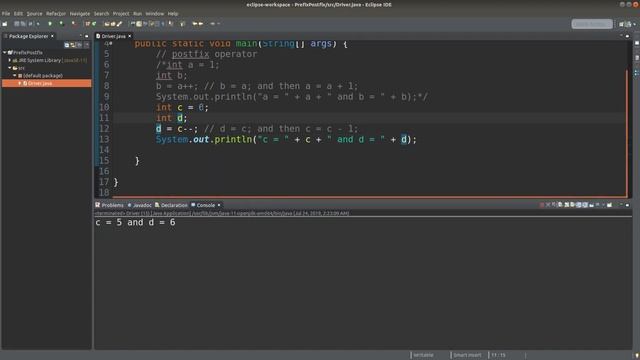Click the New Java Class toolbar icon

94,24
